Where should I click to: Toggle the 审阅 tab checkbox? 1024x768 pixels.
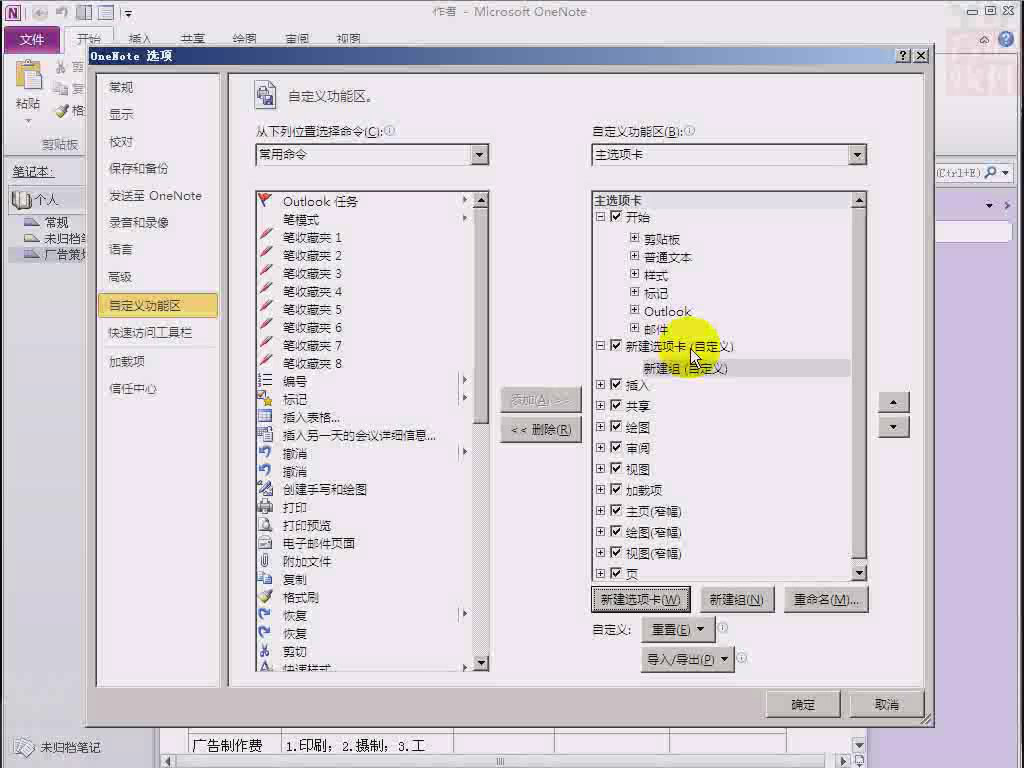[616, 447]
